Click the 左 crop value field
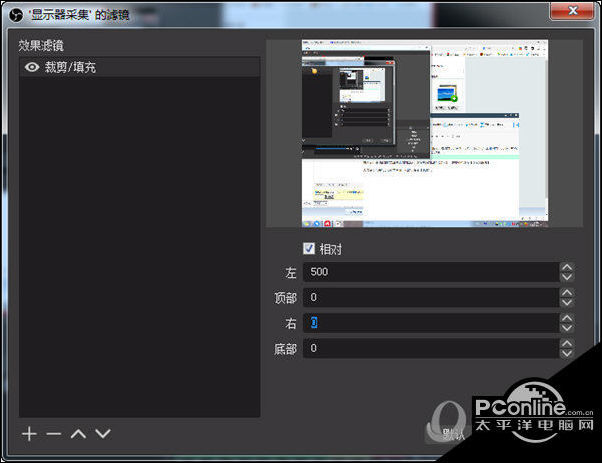Screen dimensions: 602x463 pos(430,272)
